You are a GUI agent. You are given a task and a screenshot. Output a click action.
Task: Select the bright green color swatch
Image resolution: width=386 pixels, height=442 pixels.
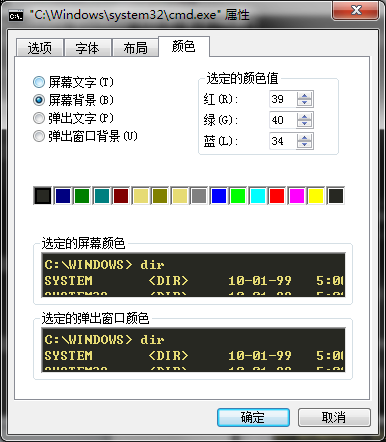pyautogui.click(x=238, y=196)
